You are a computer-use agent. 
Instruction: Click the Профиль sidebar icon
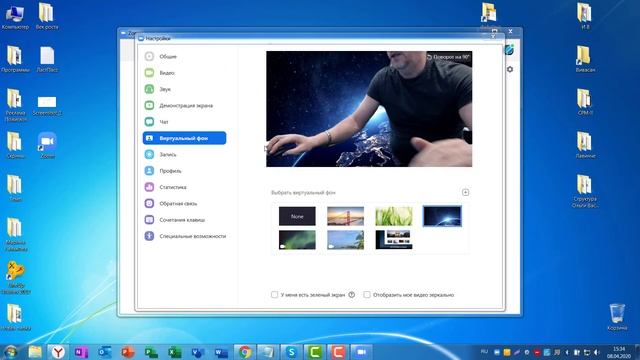pyautogui.click(x=149, y=171)
